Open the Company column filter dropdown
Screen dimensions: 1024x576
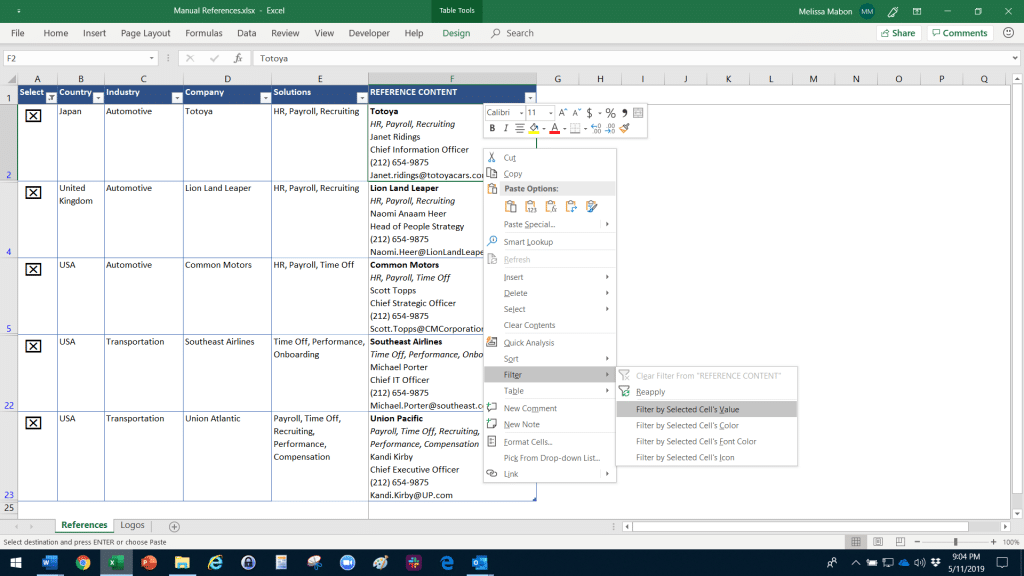point(265,97)
